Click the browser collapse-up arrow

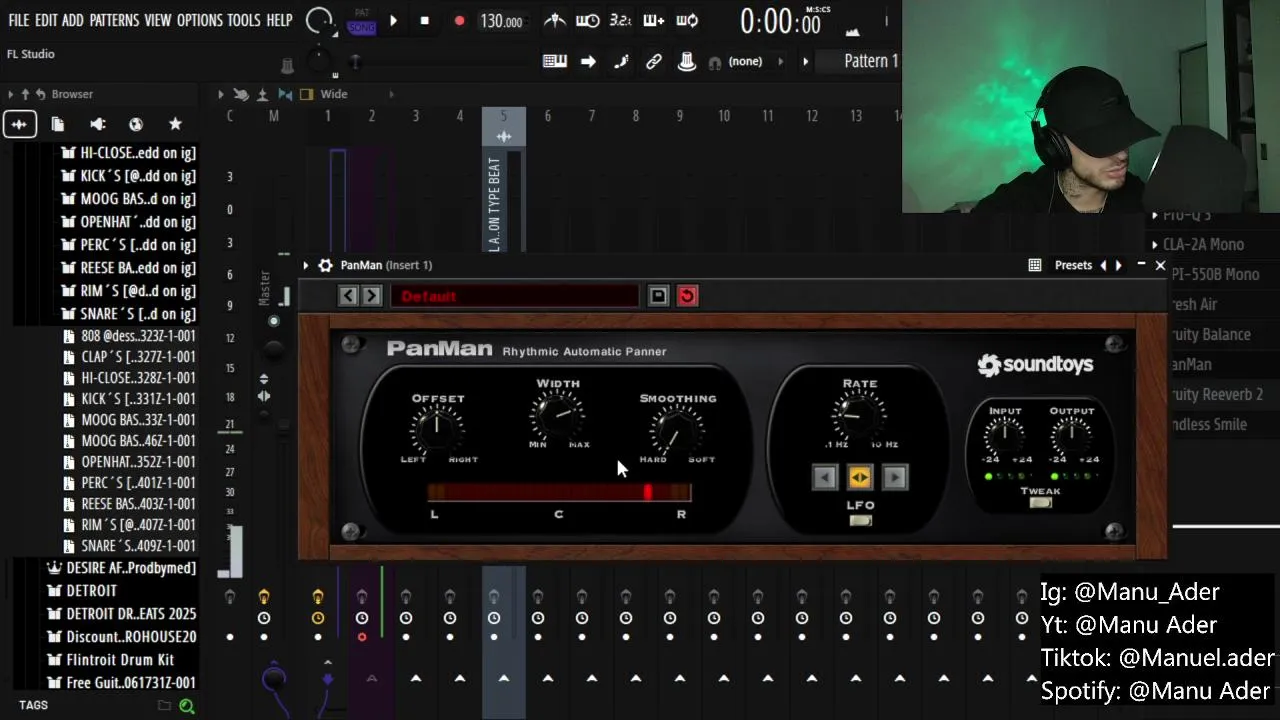(25, 94)
